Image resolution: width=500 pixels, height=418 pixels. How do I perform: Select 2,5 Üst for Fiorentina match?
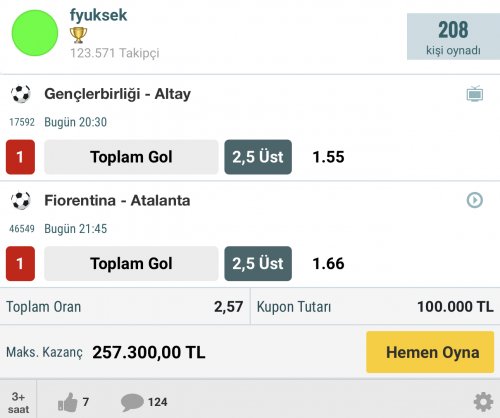258,264
